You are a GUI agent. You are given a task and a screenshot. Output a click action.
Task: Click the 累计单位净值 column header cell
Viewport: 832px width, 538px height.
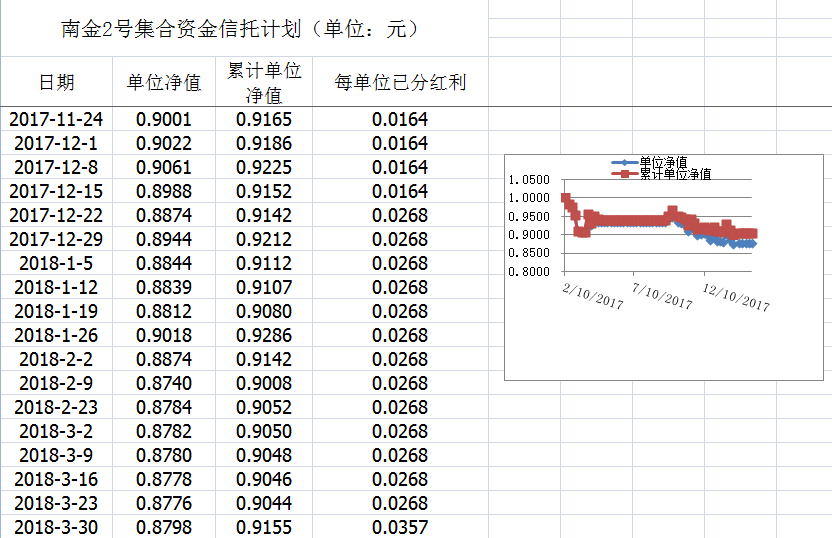264,83
